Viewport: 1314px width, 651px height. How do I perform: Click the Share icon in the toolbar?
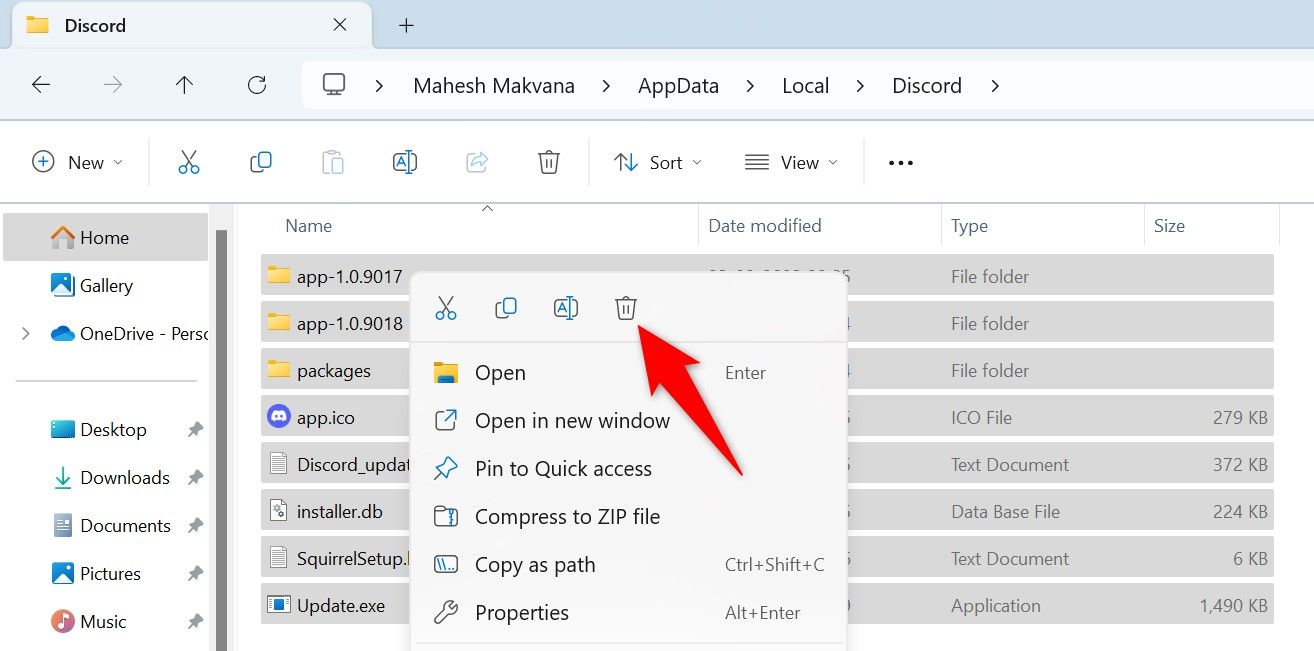pyautogui.click(x=477, y=161)
